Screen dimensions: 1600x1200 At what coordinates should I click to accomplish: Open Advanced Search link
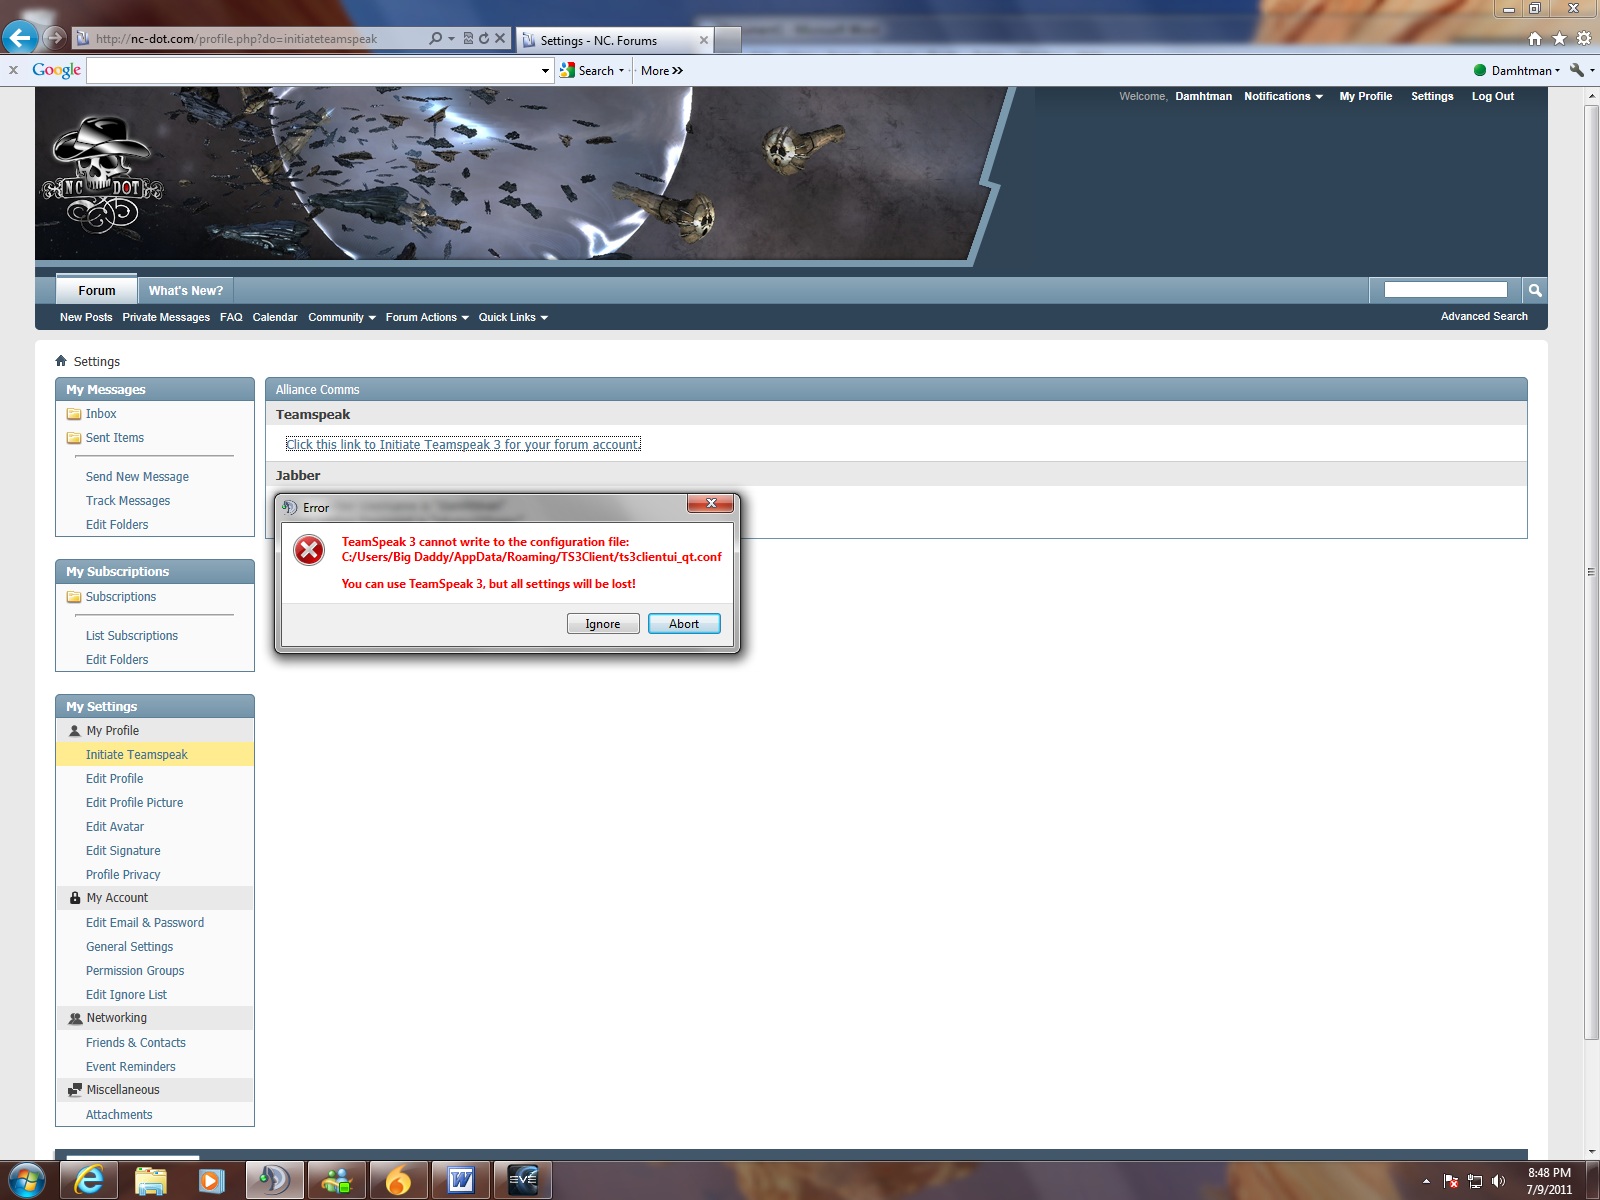point(1484,316)
